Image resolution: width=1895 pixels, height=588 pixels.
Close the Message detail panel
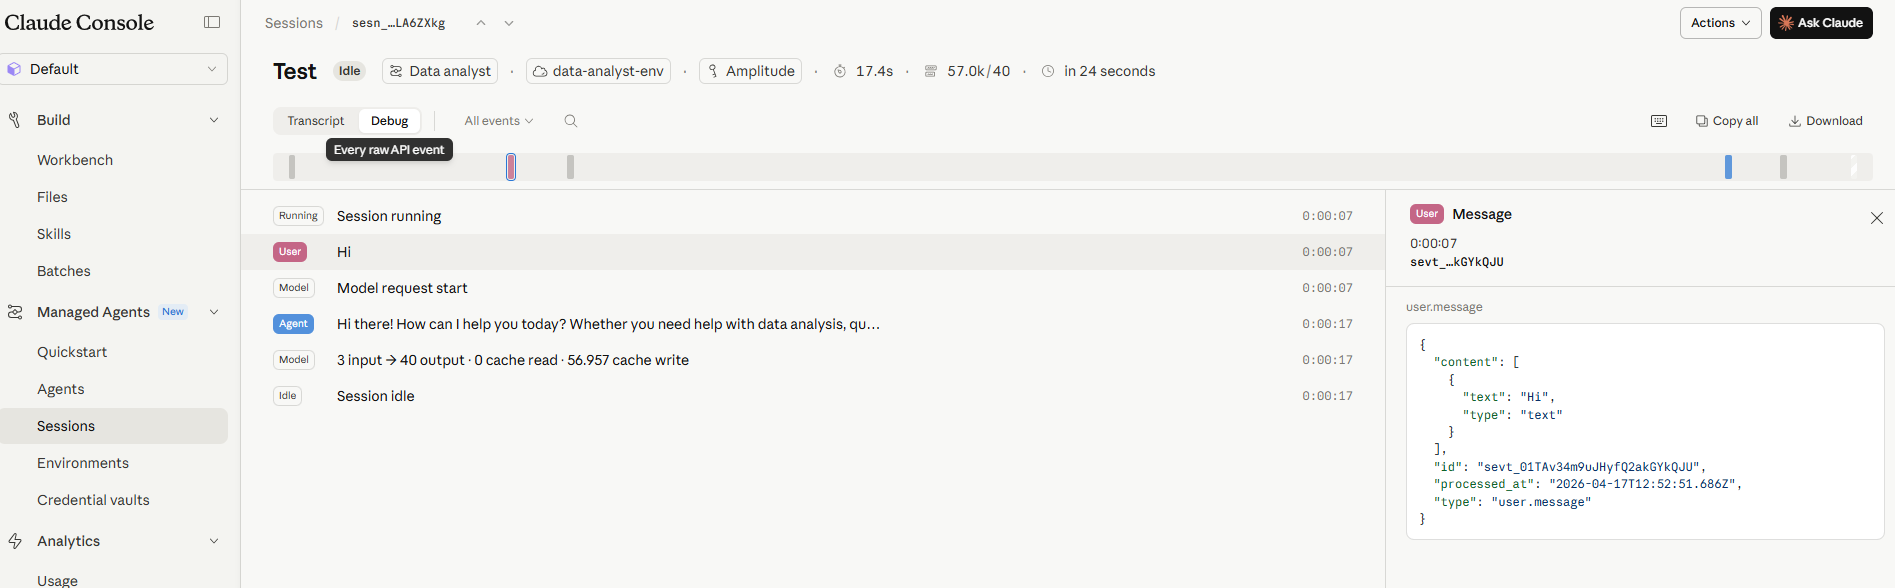pos(1876,218)
